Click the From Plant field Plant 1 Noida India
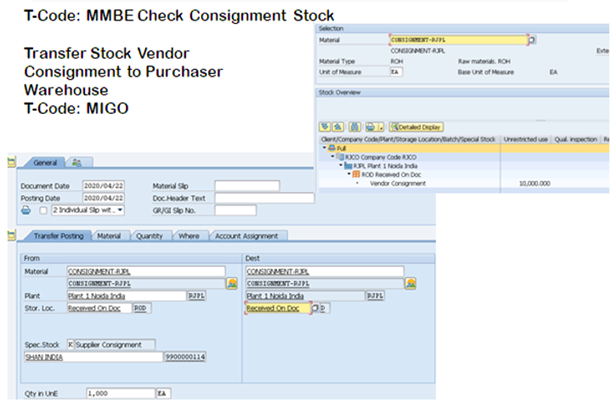 point(126,296)
